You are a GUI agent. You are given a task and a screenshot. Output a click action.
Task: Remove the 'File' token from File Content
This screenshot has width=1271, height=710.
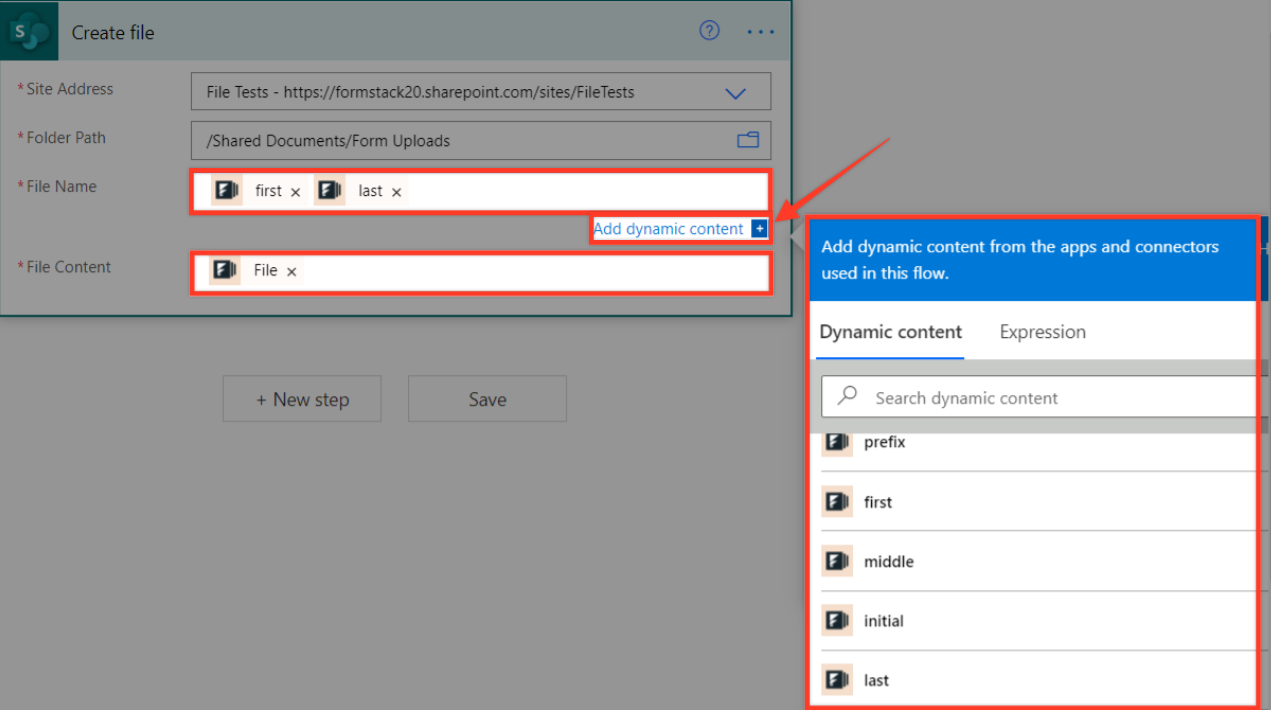pos(291,272)
